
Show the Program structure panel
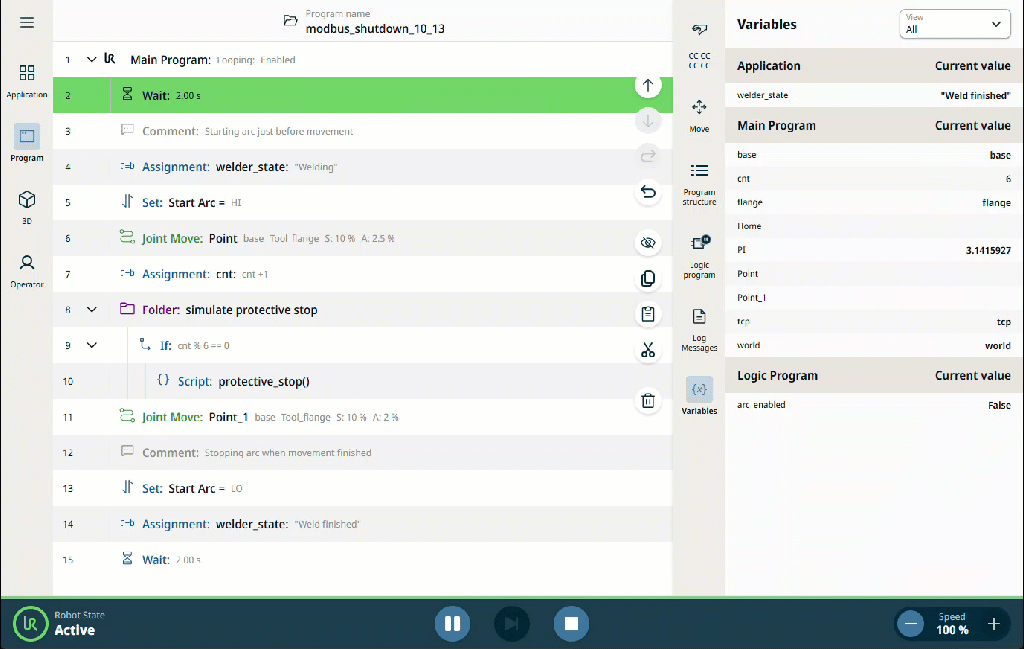click(699, 184)
